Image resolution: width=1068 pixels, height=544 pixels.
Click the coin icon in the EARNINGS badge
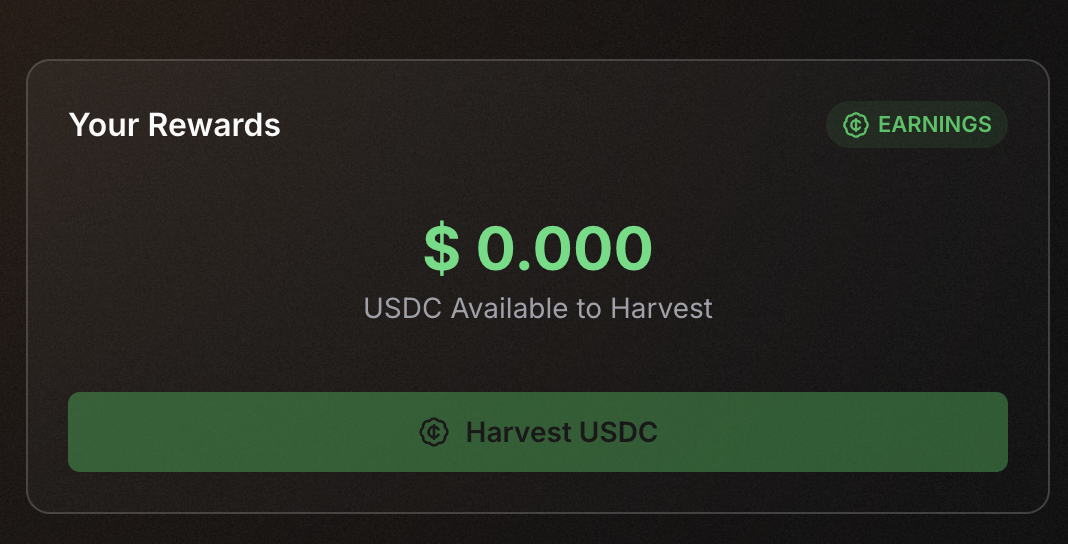pos(856,125)
